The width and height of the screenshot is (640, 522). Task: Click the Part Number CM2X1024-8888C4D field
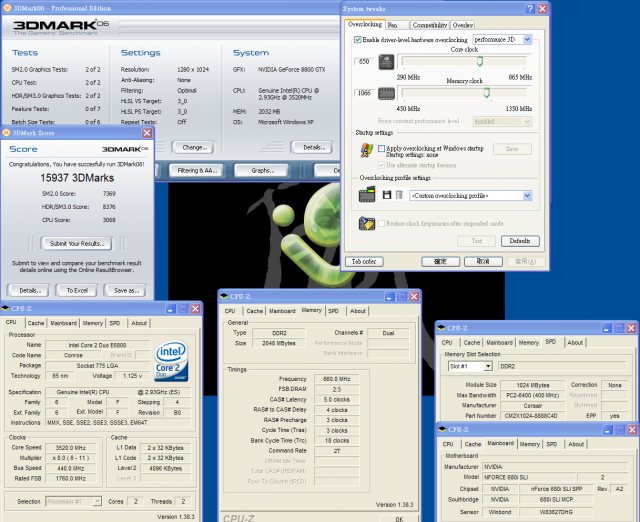pyautogui.click(x=533, y=416)
